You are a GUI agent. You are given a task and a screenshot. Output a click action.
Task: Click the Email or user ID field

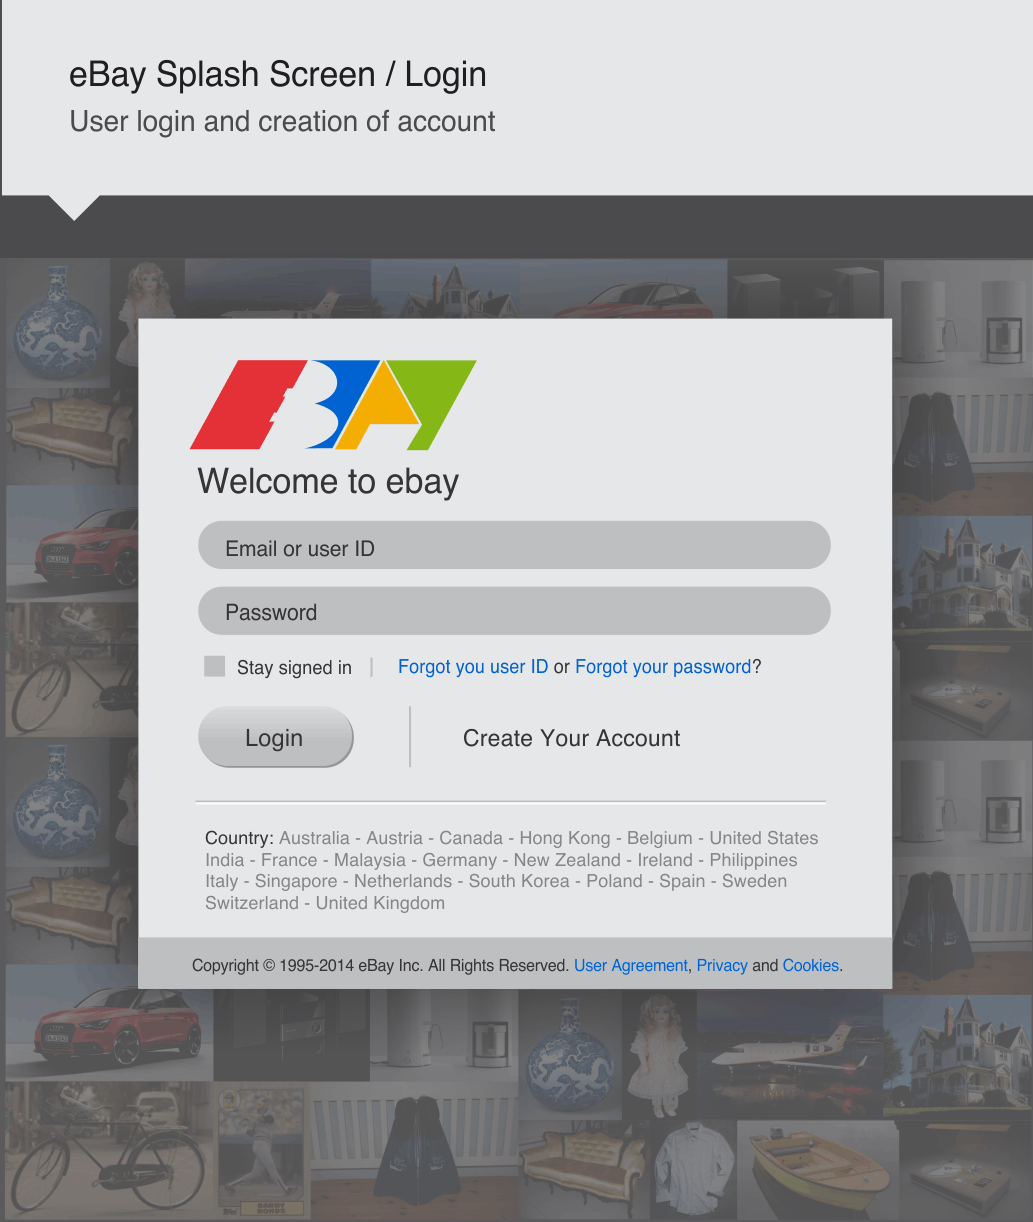514,546
